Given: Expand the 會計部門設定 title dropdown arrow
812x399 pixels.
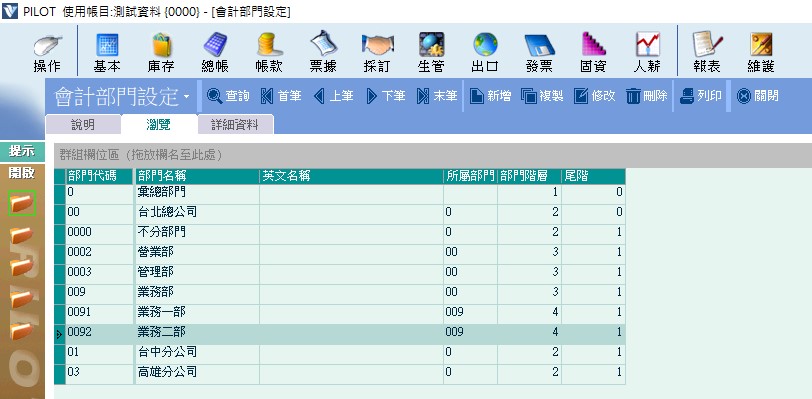Looking at the screenshot, I should click(x=186, y=97).
